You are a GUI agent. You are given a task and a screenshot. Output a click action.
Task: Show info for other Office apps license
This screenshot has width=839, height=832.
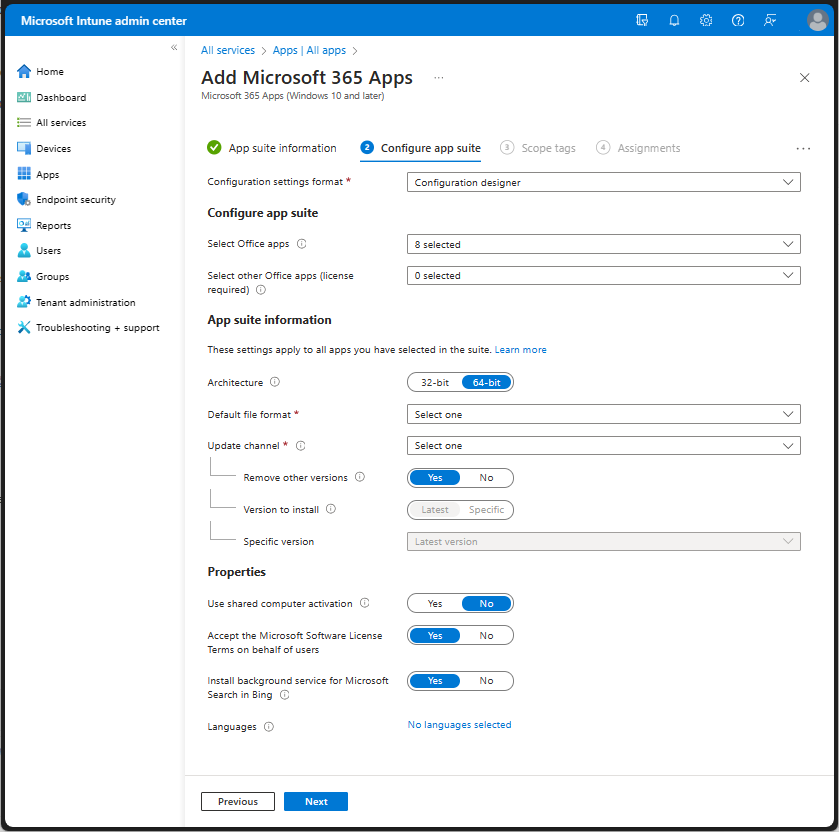coord(261,289)
